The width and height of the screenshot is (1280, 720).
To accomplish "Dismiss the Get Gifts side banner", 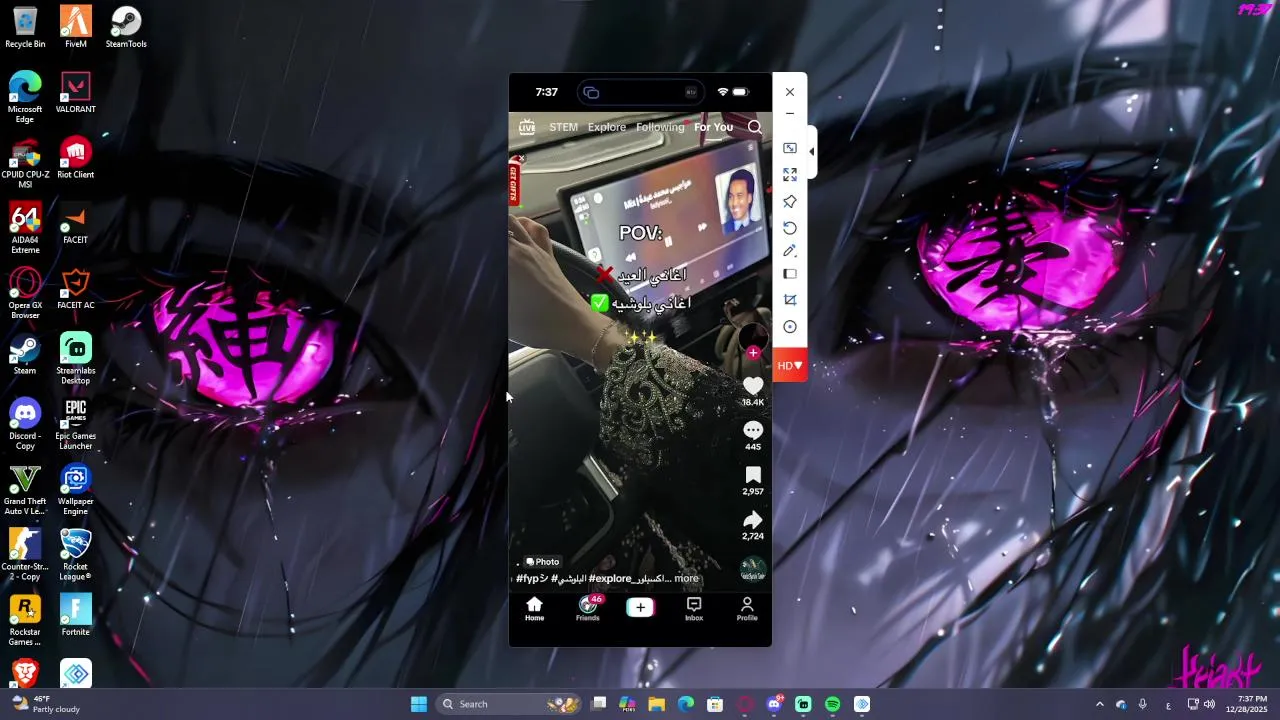I will pyautogui.click(x=521, y=158).
